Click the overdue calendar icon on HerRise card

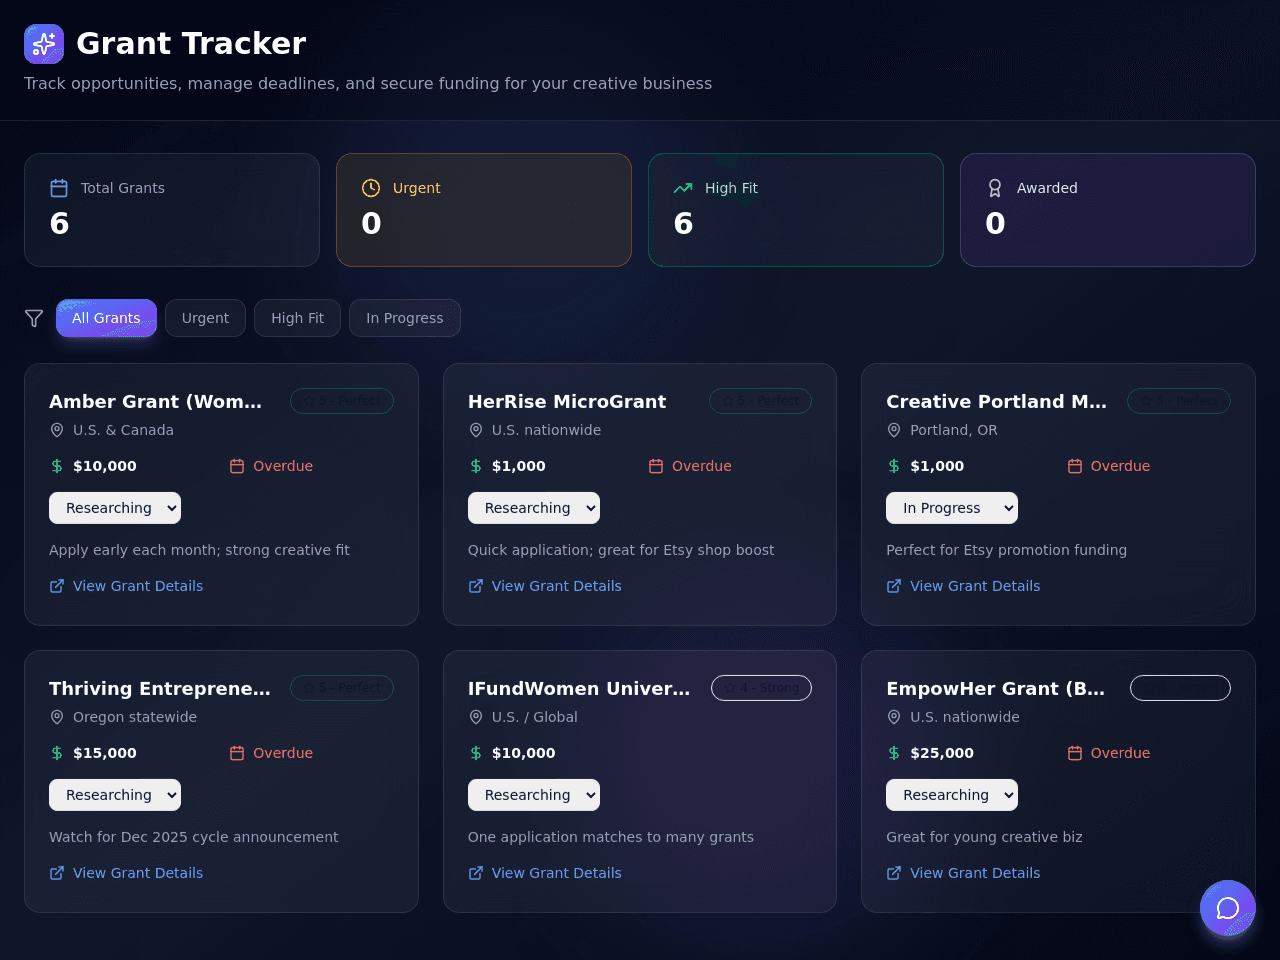[656, 466]
